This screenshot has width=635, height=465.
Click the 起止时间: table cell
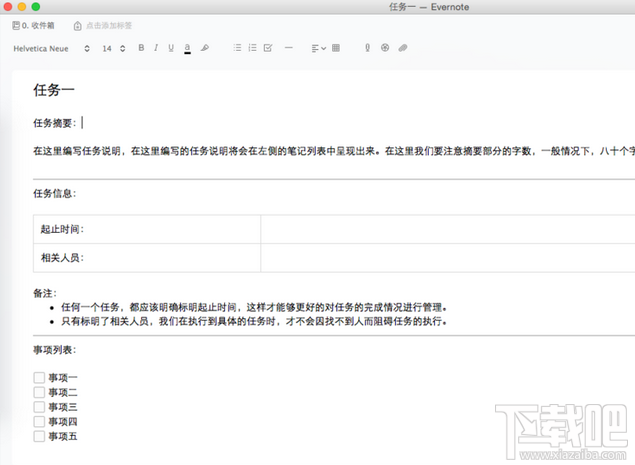[147, 229]
